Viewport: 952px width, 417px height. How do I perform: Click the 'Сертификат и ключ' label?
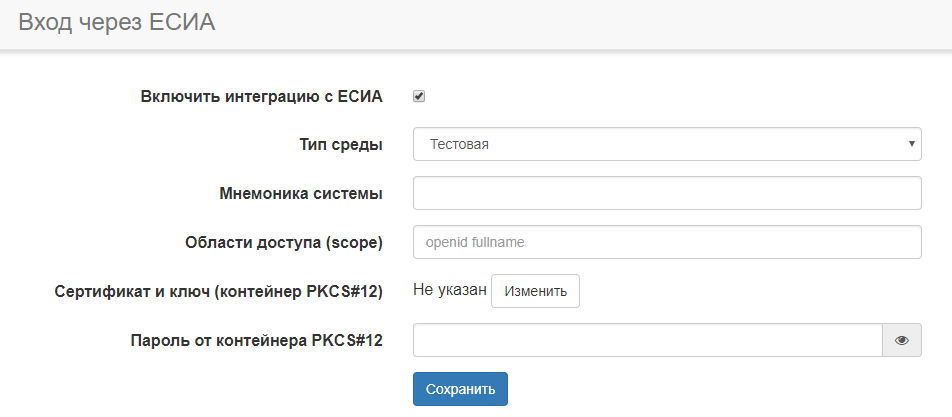[x=130, y=291]
